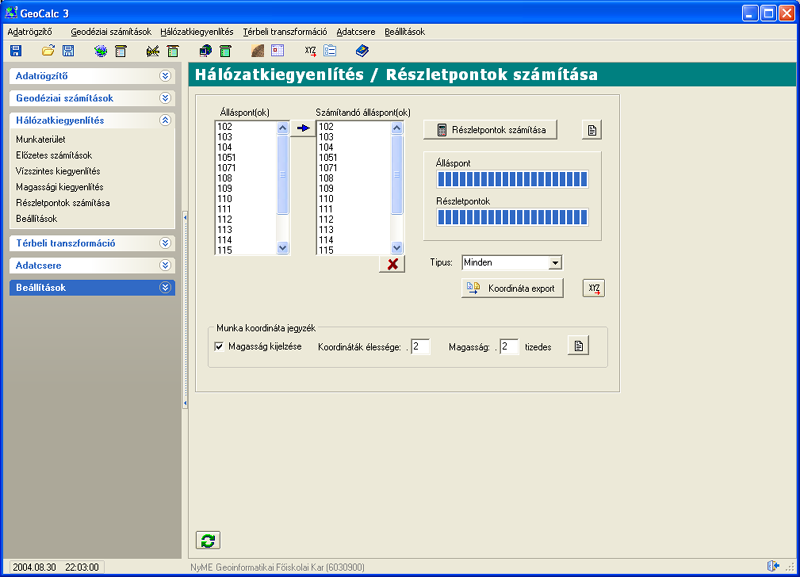The image size is (800, 577).
Task: Click the second floppy save-as toolbar icon
Action: (68, 51)
